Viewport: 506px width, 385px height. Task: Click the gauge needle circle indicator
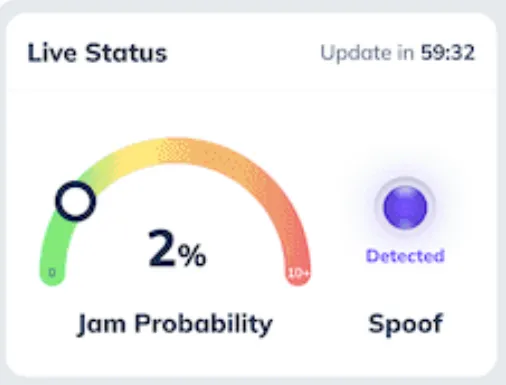pos(76,201)
